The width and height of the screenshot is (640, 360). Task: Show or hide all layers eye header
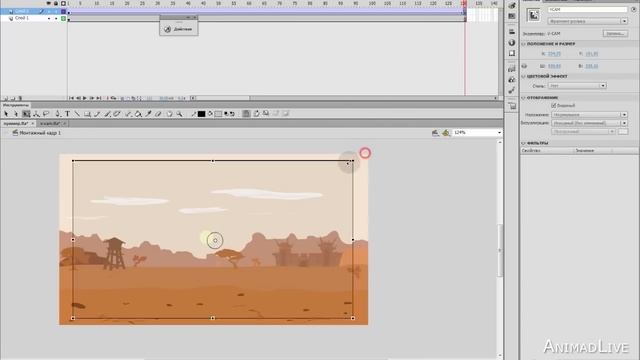click(49, 3)
